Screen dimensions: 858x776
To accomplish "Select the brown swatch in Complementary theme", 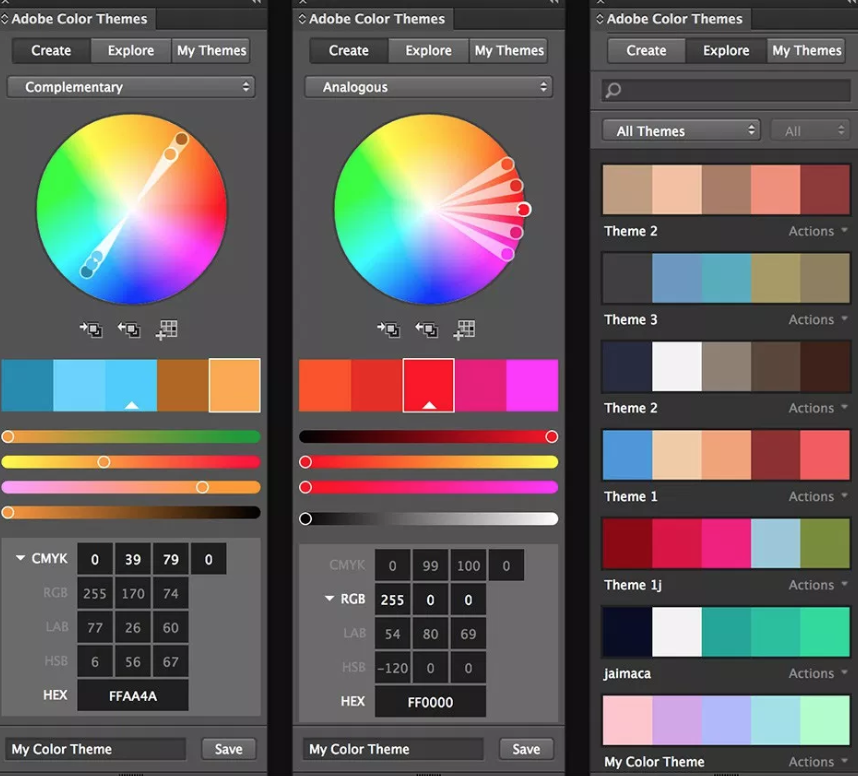I will point(183,385).
